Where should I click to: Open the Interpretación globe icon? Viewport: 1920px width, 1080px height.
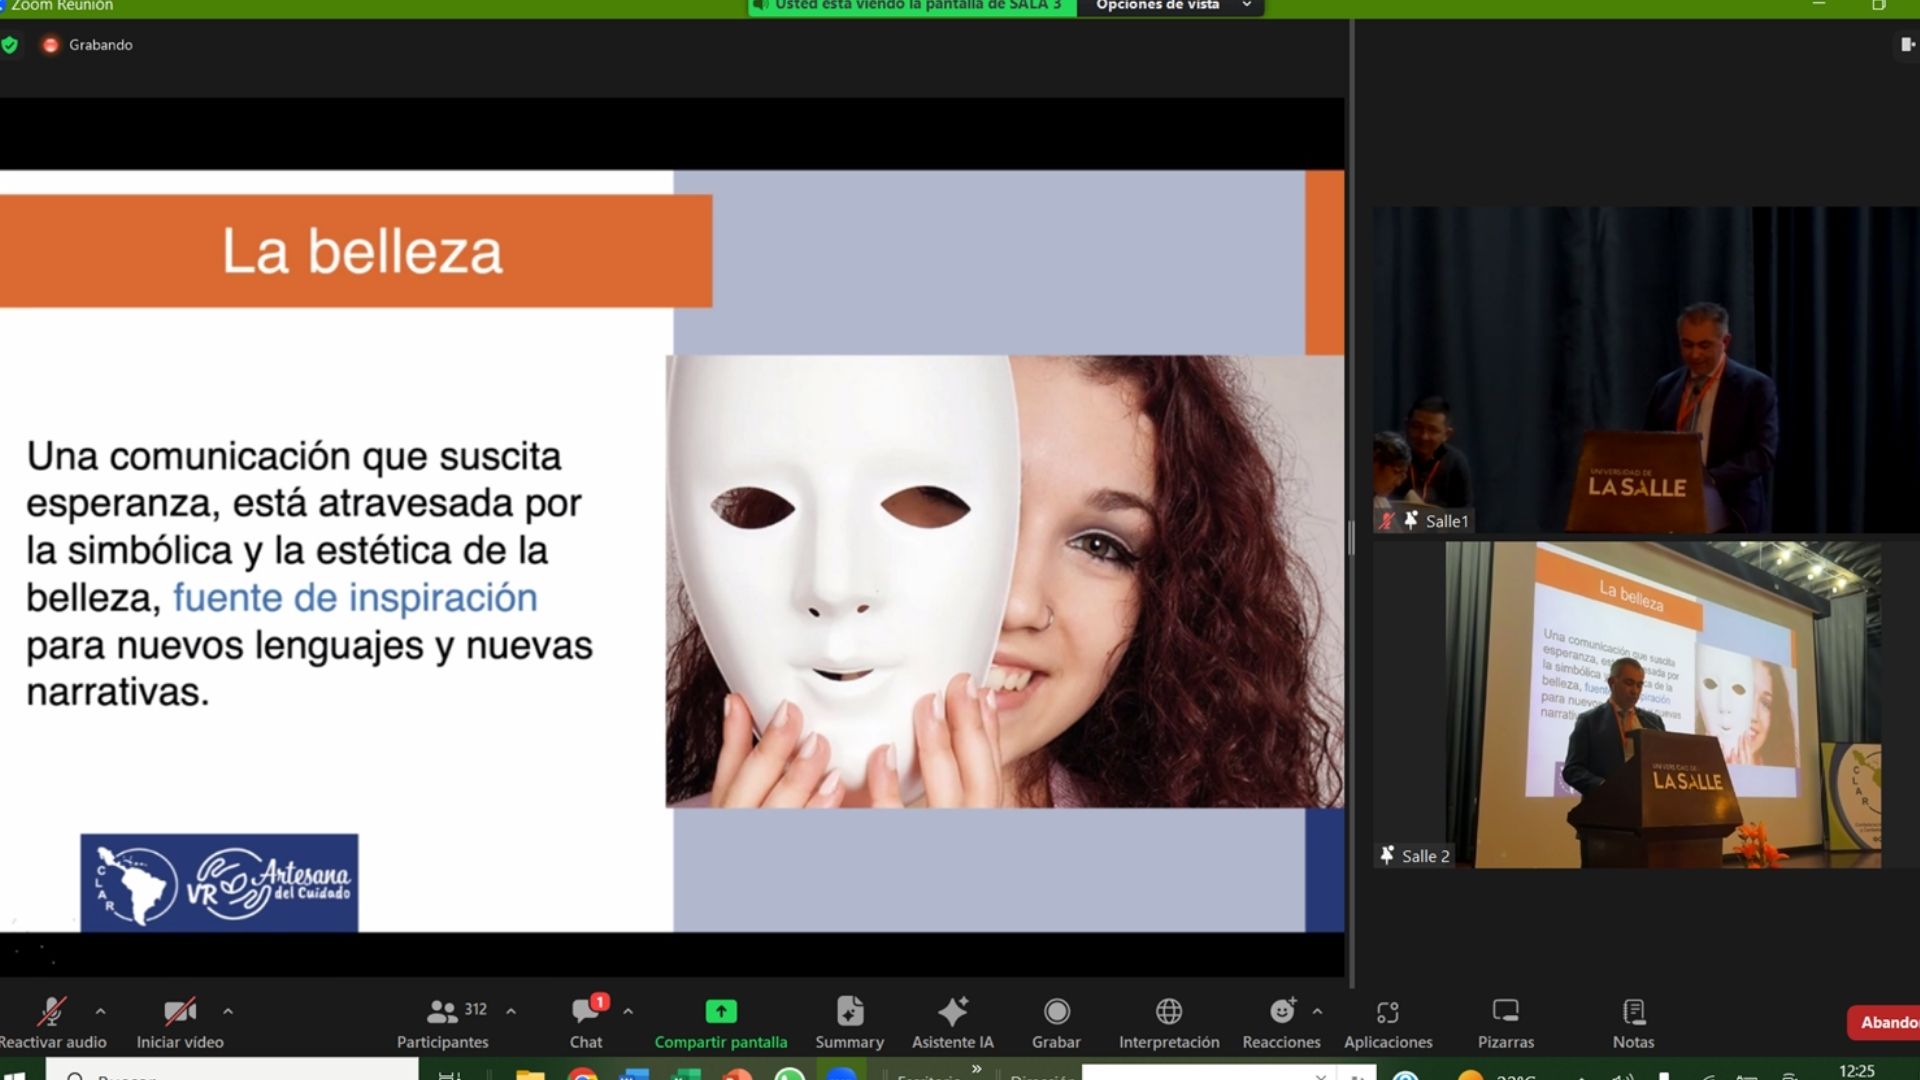pyautogui.click(x=1168, y=1012)
